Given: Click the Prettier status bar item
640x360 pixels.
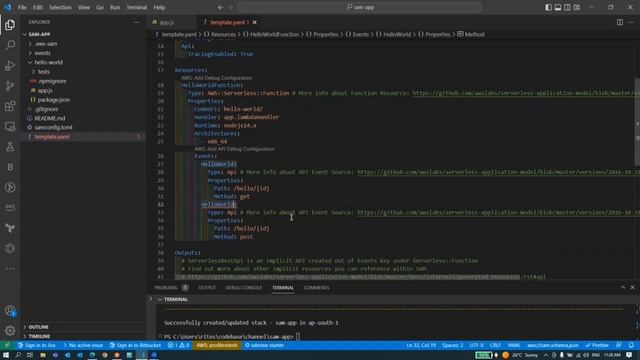Looking at the screenshot, I should pyautogui.click(x=597, y=345).
